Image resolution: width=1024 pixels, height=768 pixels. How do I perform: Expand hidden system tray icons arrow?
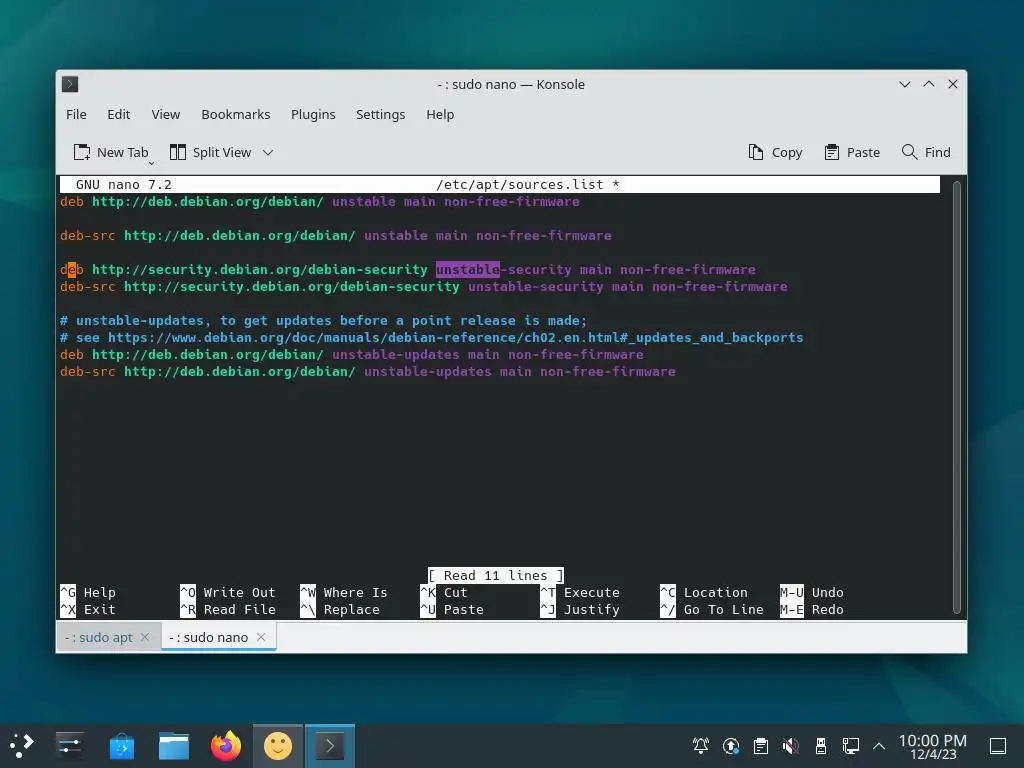pos(879,746)
